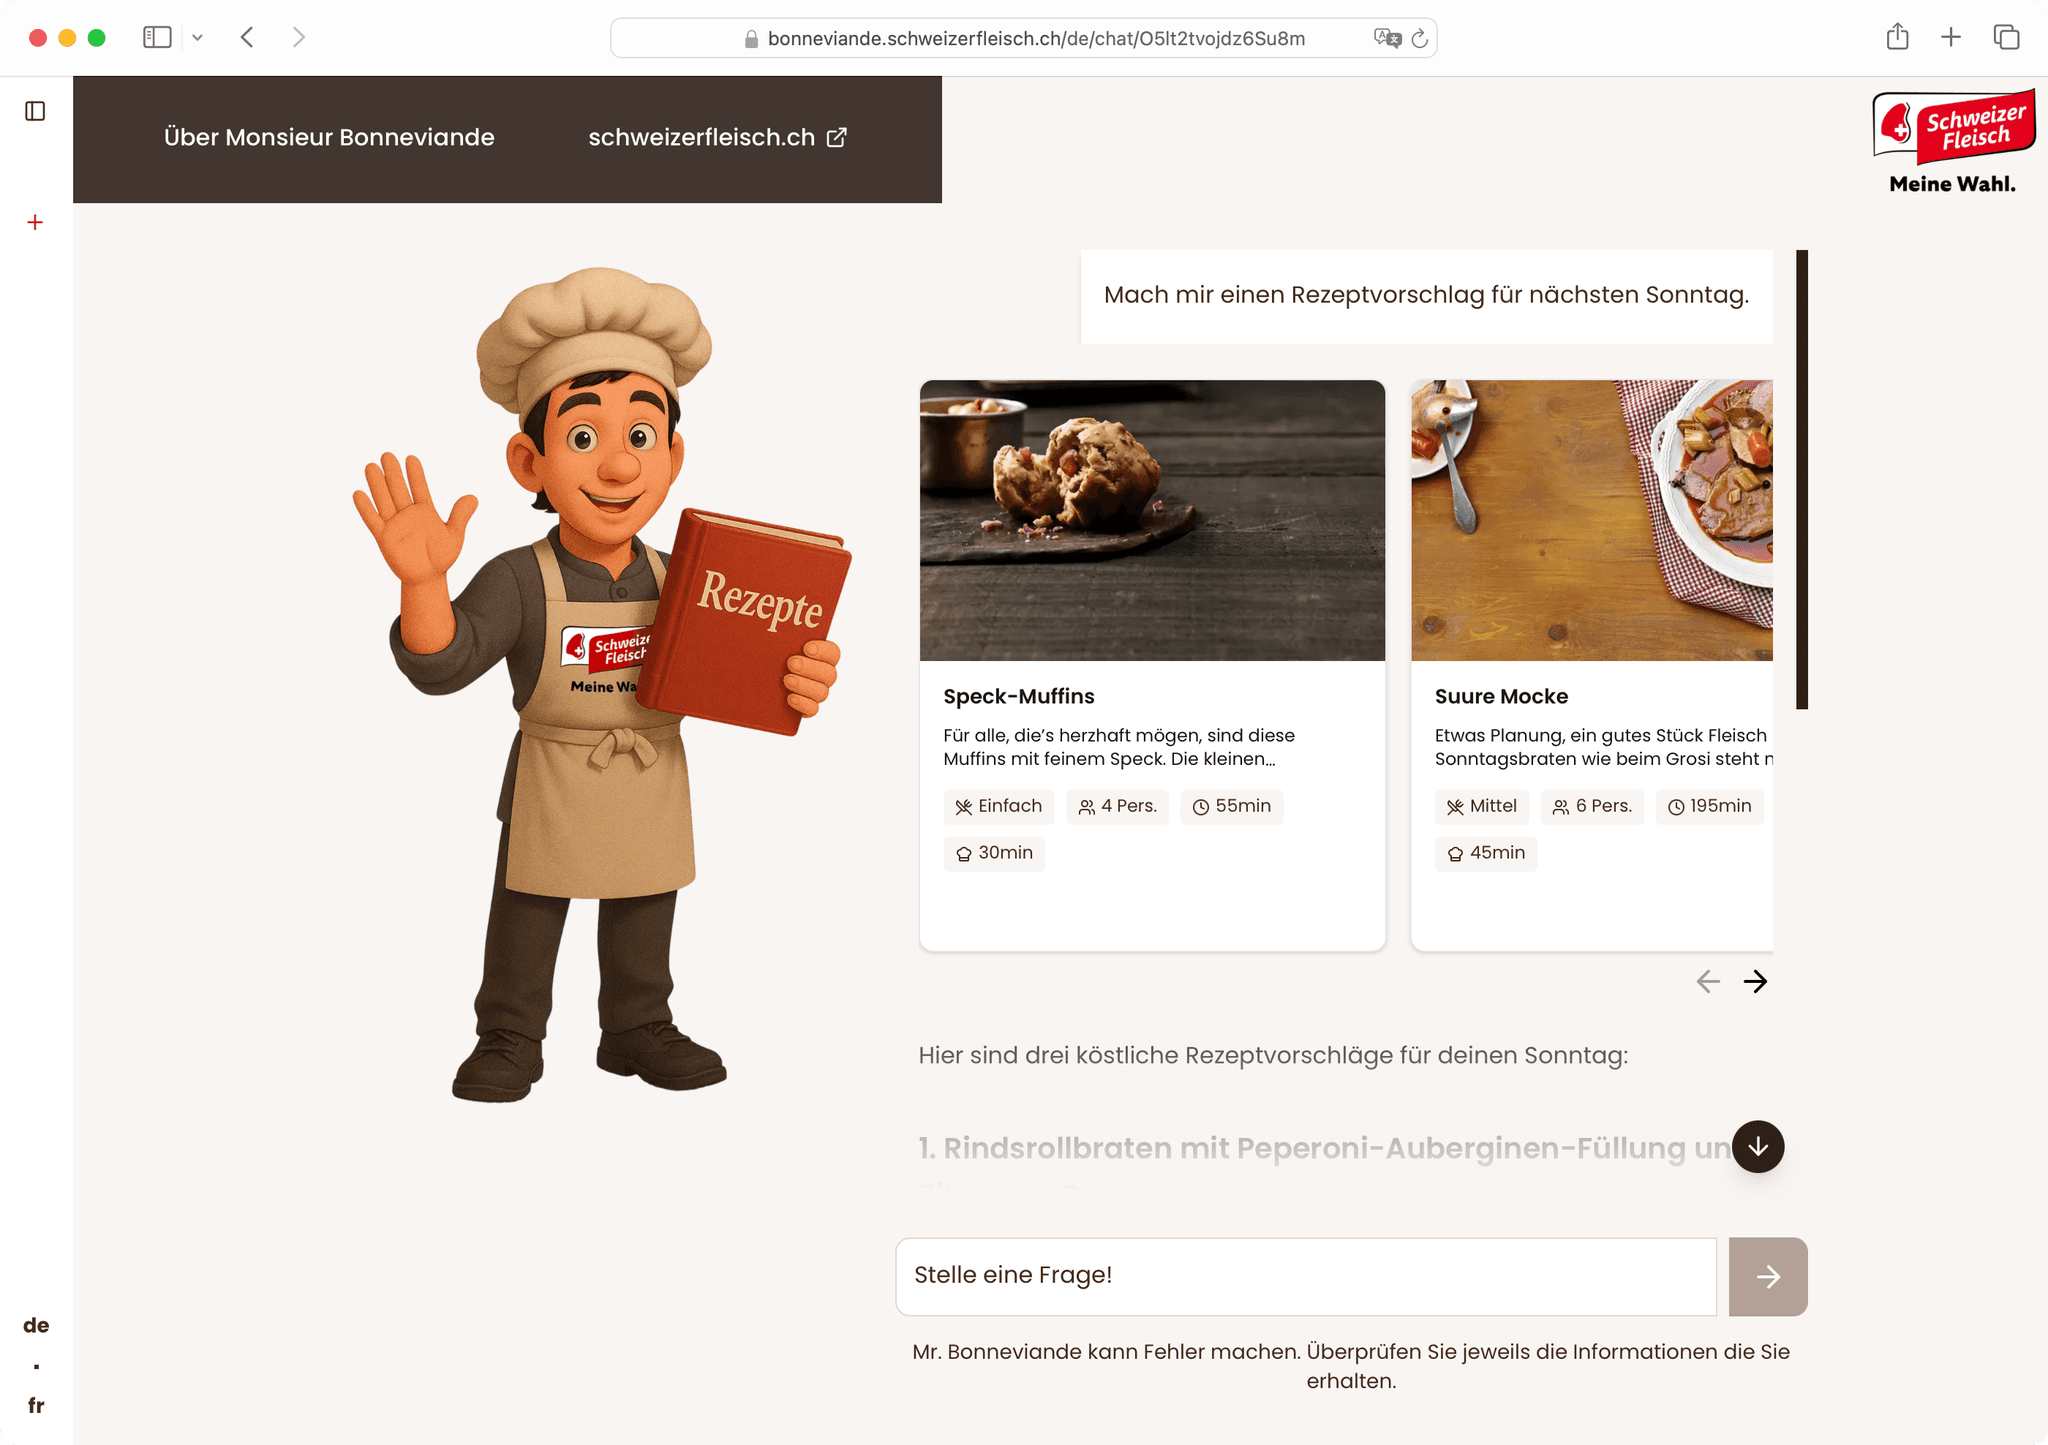2048x1445 pixels.
Task: Reload the page with the refresh icon
Action: (1421, 38)
